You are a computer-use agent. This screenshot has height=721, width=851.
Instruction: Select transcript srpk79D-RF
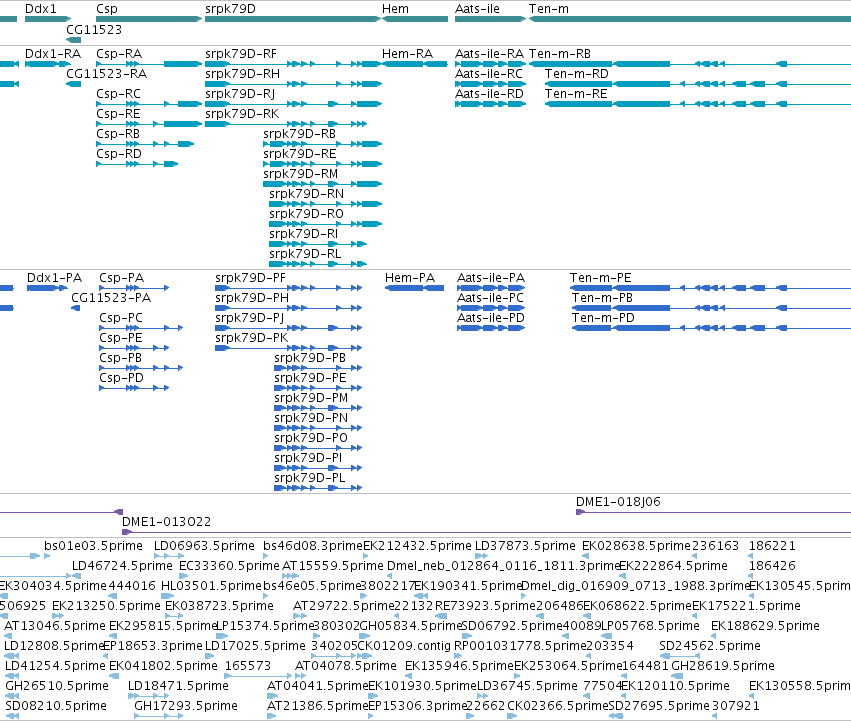point(241,54)
